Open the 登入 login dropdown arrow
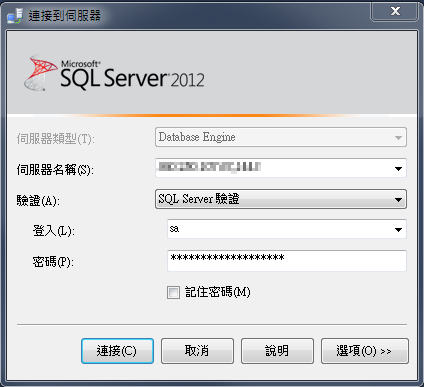The height and width of the screenshot is (387, 424). click(x=398, y=230)
